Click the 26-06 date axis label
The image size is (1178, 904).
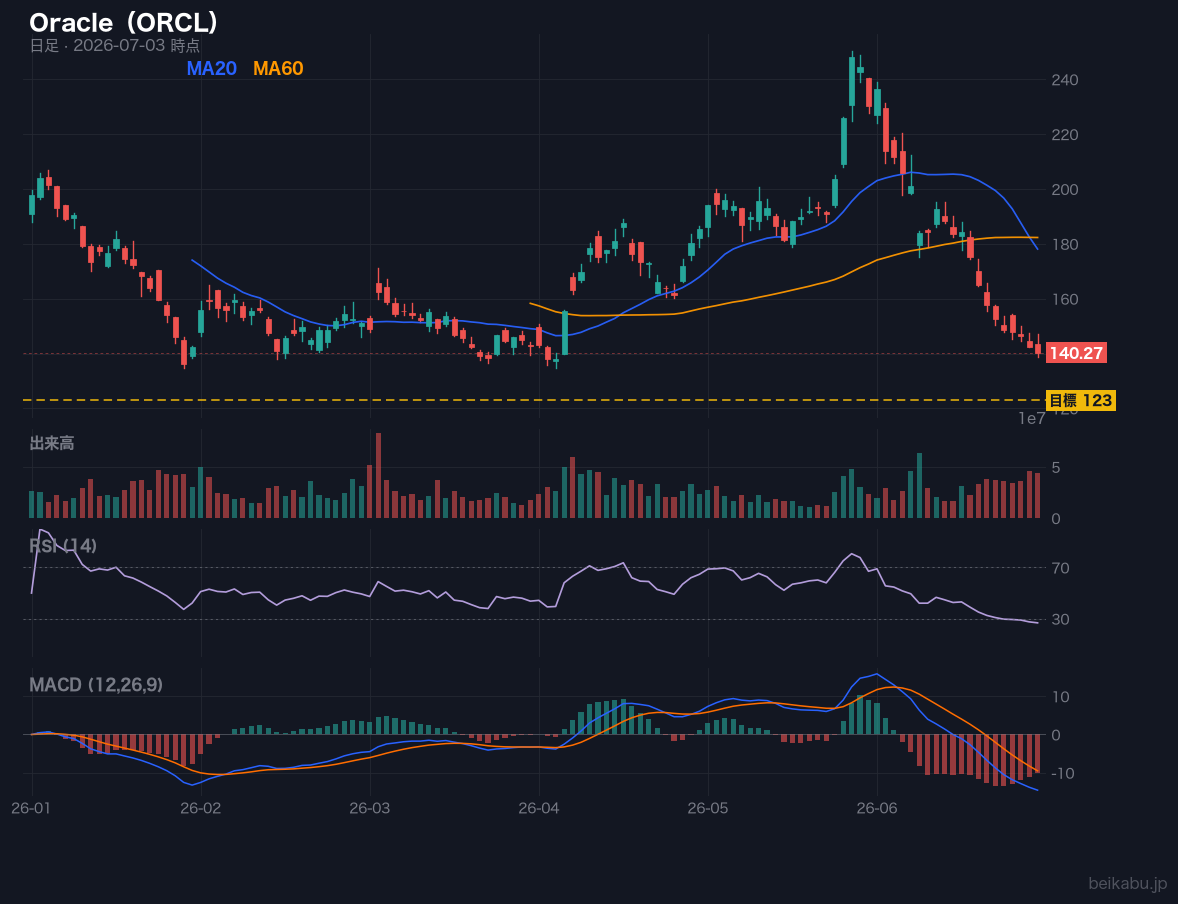tap(877, 809)
